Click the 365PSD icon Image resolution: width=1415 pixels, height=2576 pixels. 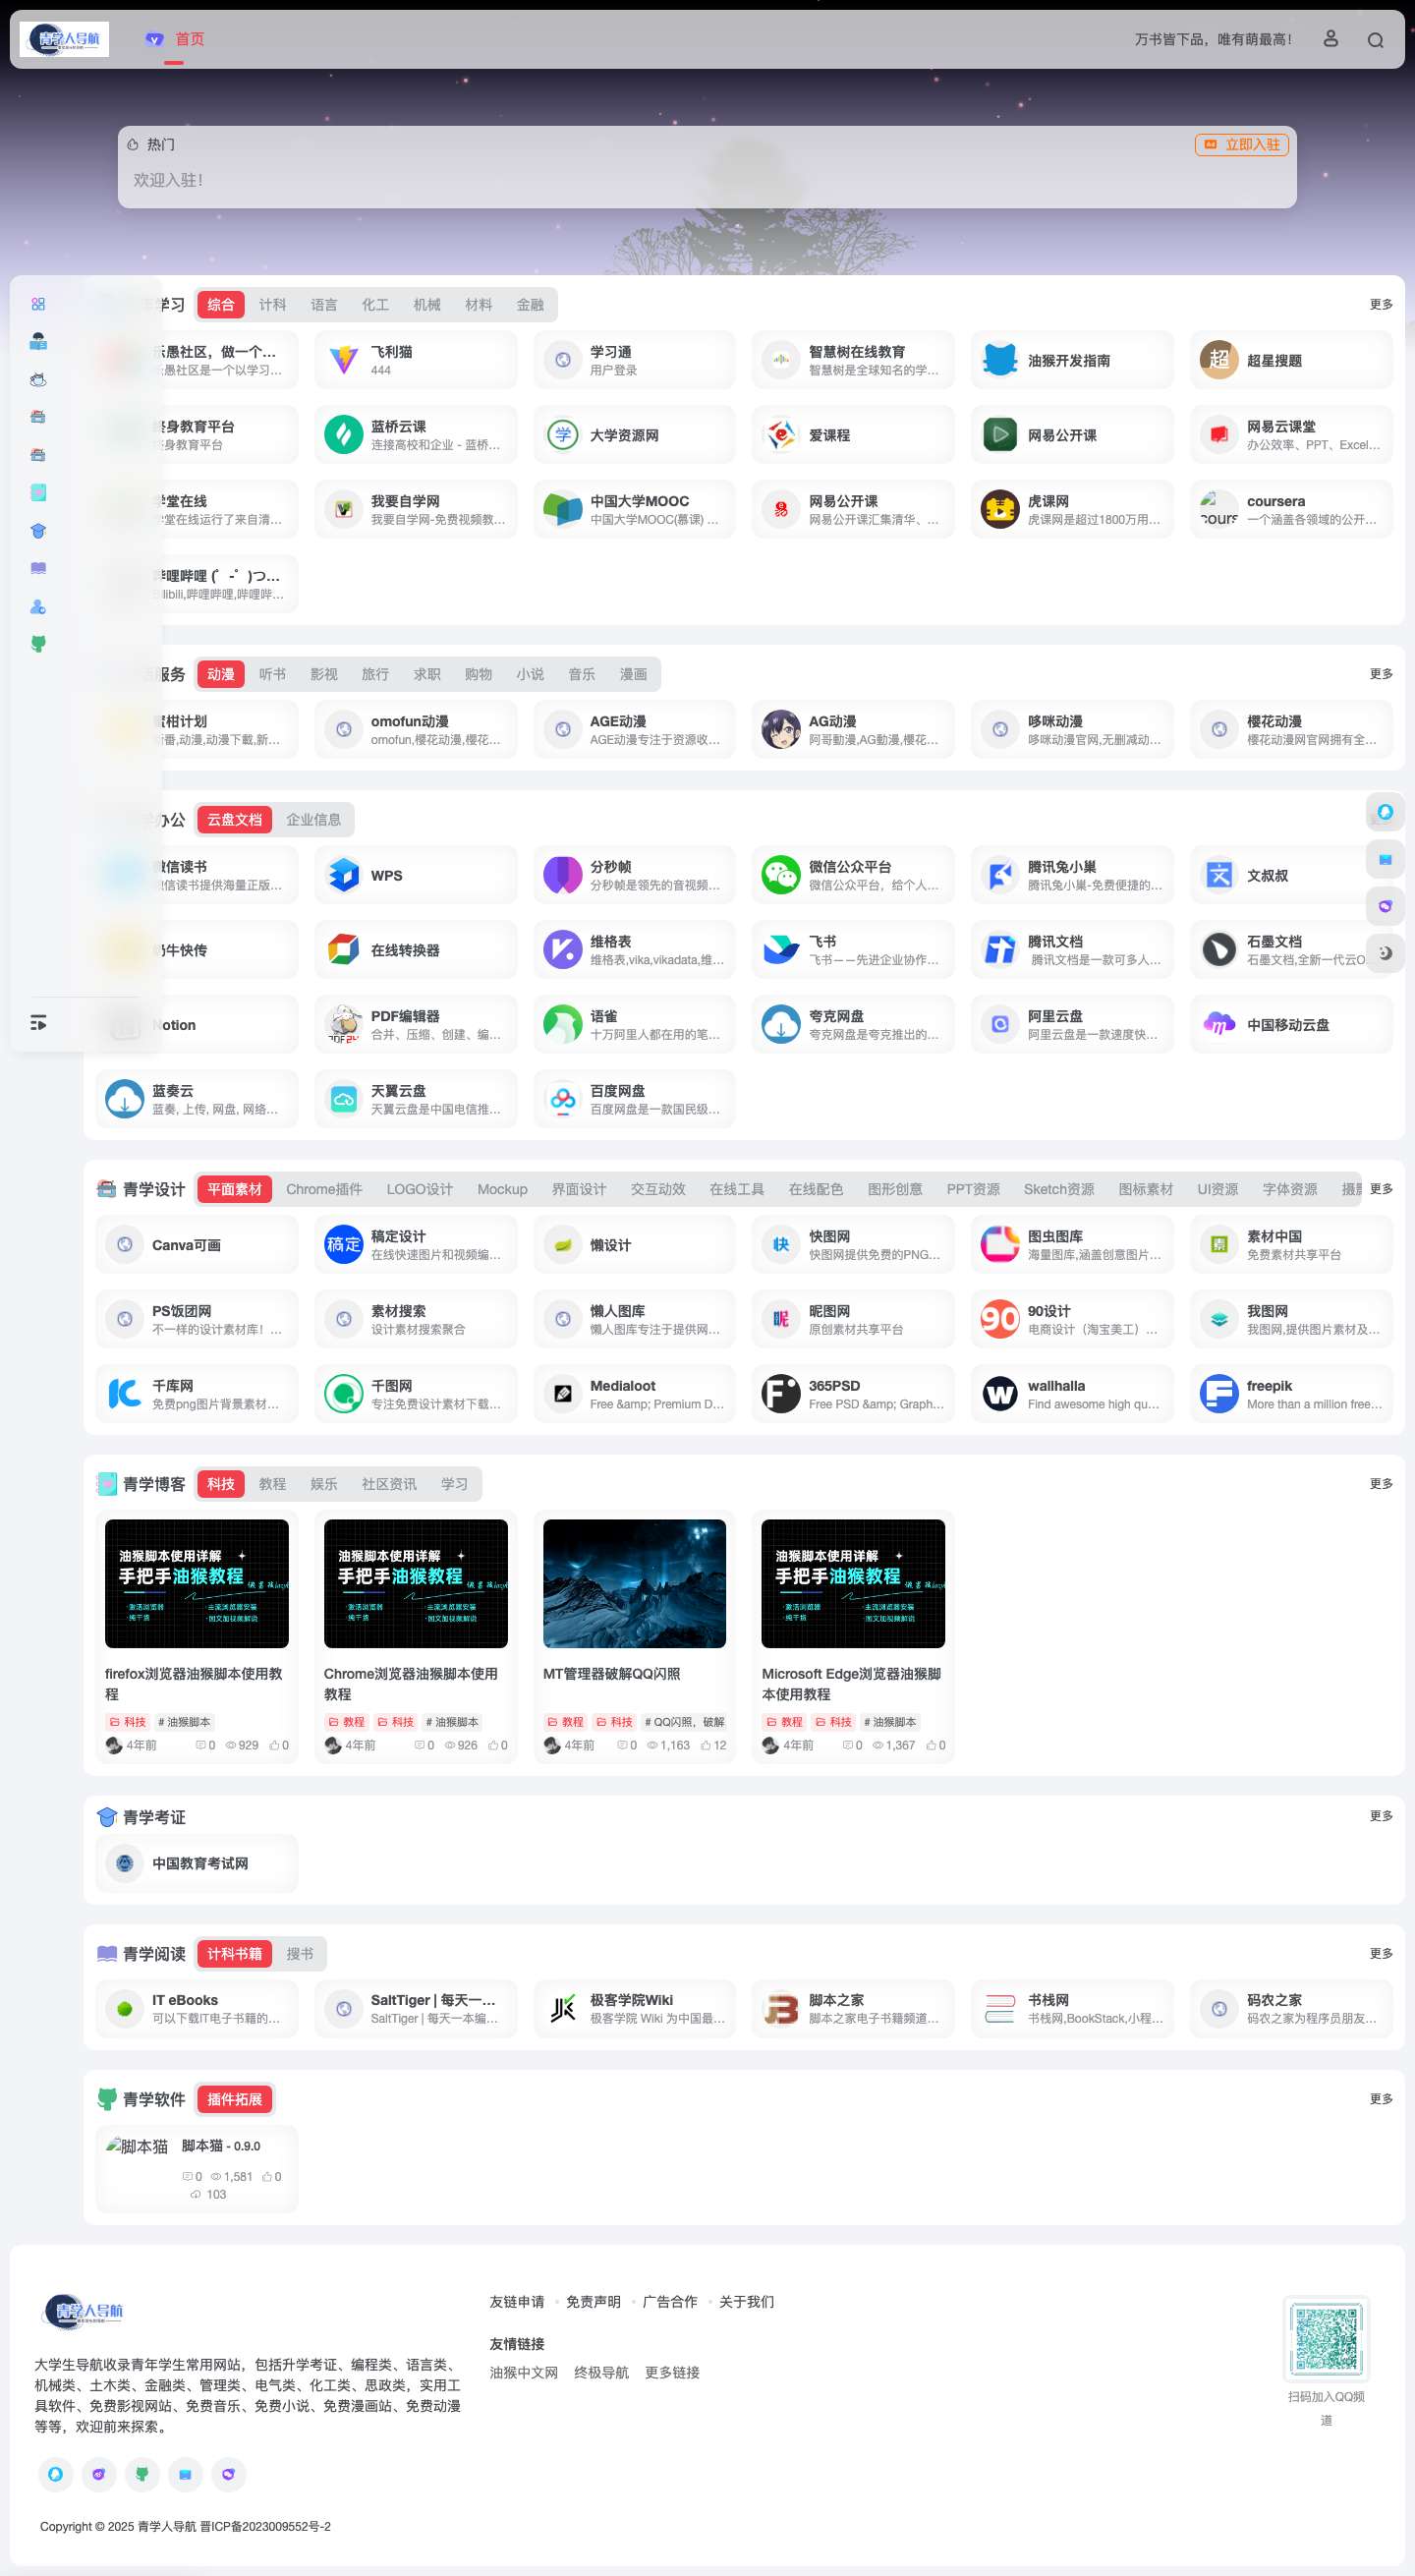click(781, 1394)
